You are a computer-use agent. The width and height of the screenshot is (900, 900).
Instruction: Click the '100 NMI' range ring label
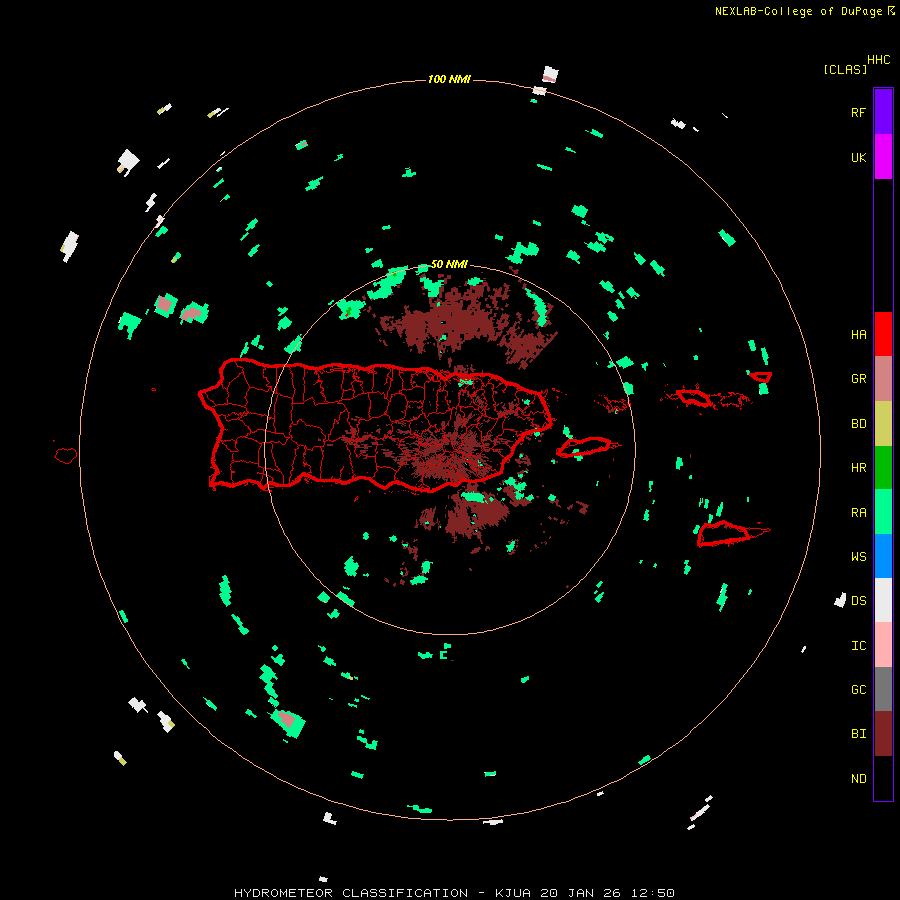tap(449, 79)
